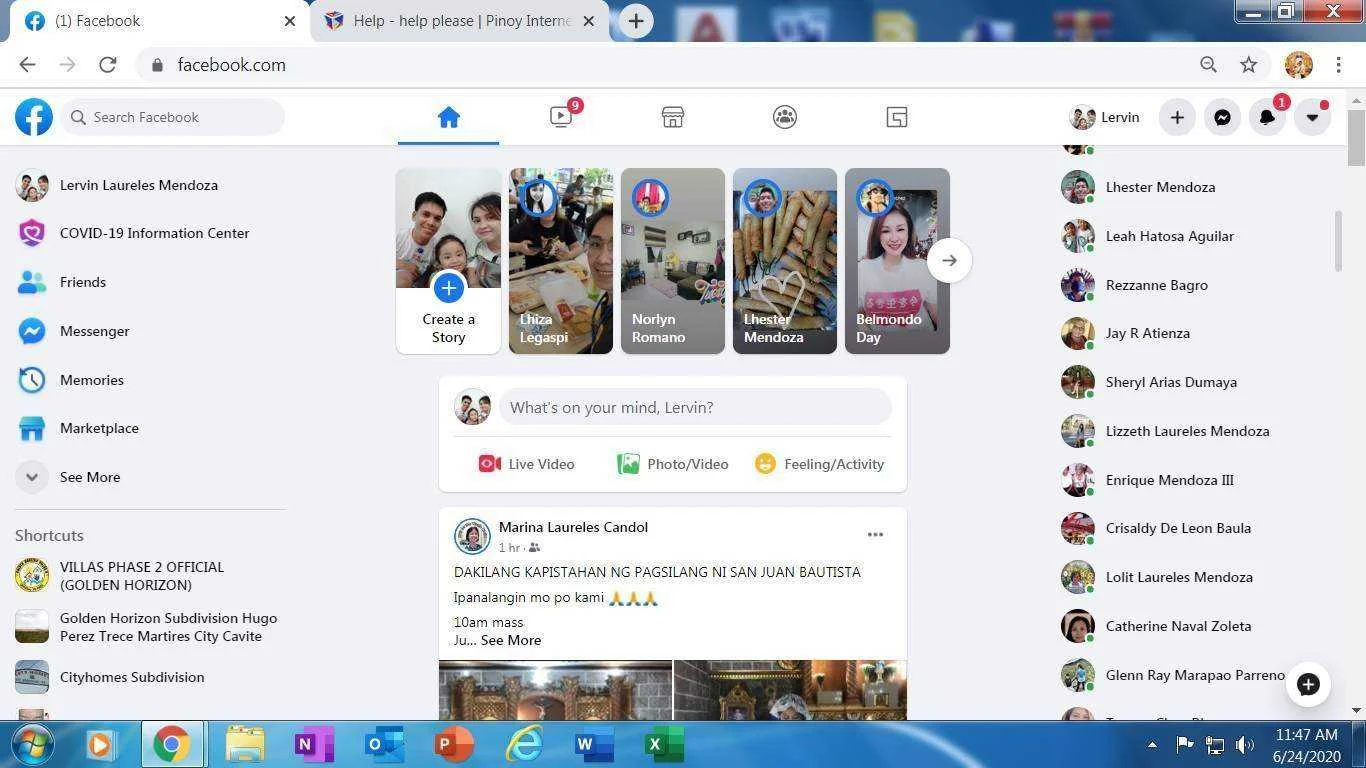Show hidden system tray icons
Screen dimensions: 1366x768
[x=1152, y=744]
